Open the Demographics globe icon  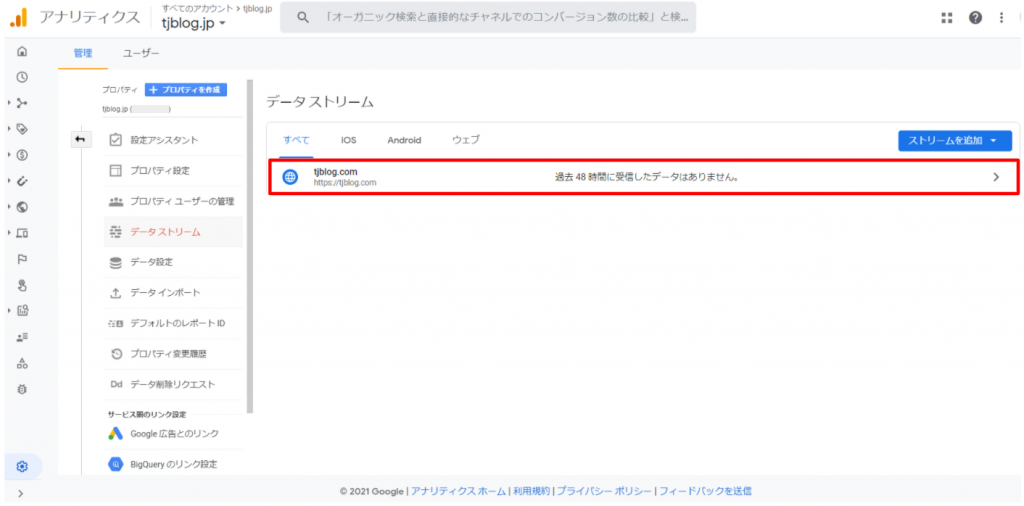click(x=22, y=207)
